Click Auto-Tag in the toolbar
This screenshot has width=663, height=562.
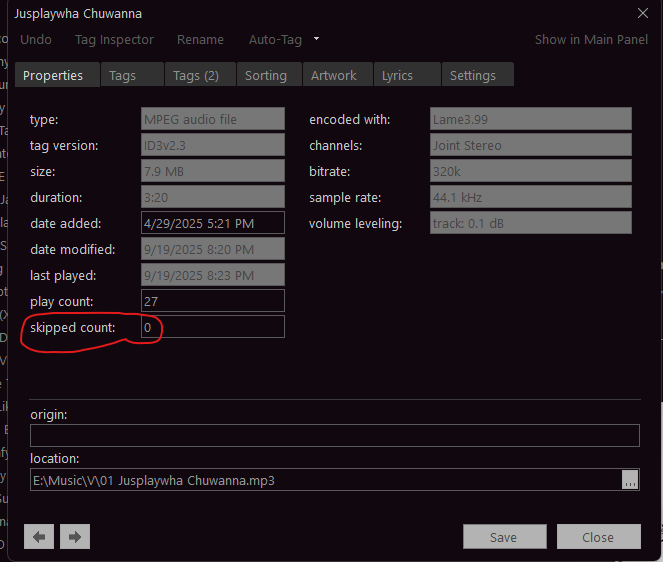click(275, 39)
